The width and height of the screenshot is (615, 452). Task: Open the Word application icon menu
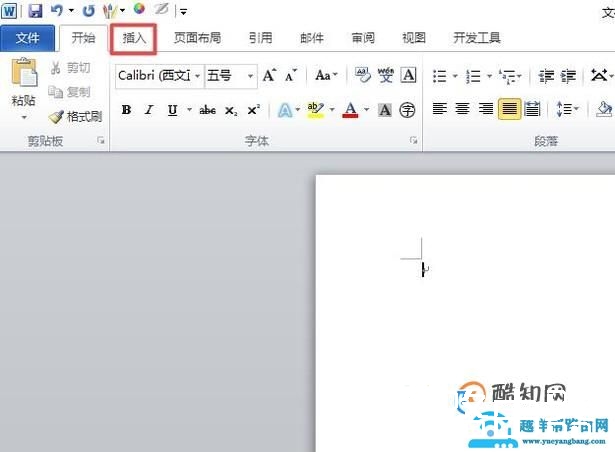point(9,11)
